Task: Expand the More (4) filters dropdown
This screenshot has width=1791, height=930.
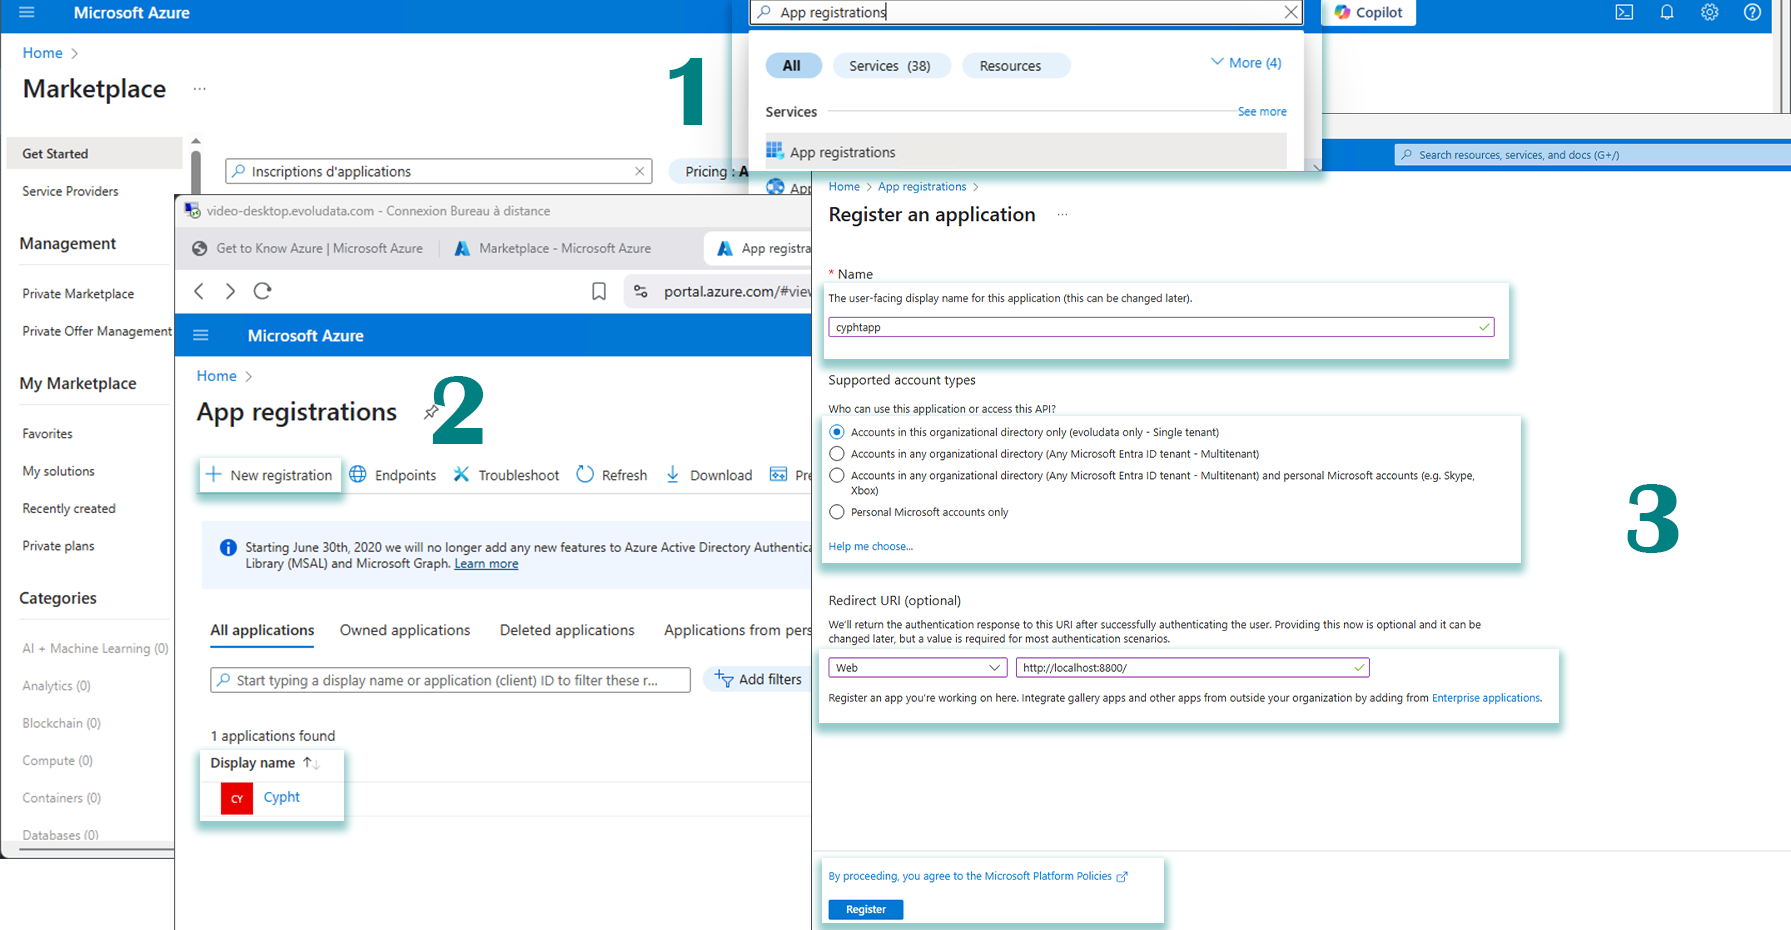Action: (x=1246, y=62)
